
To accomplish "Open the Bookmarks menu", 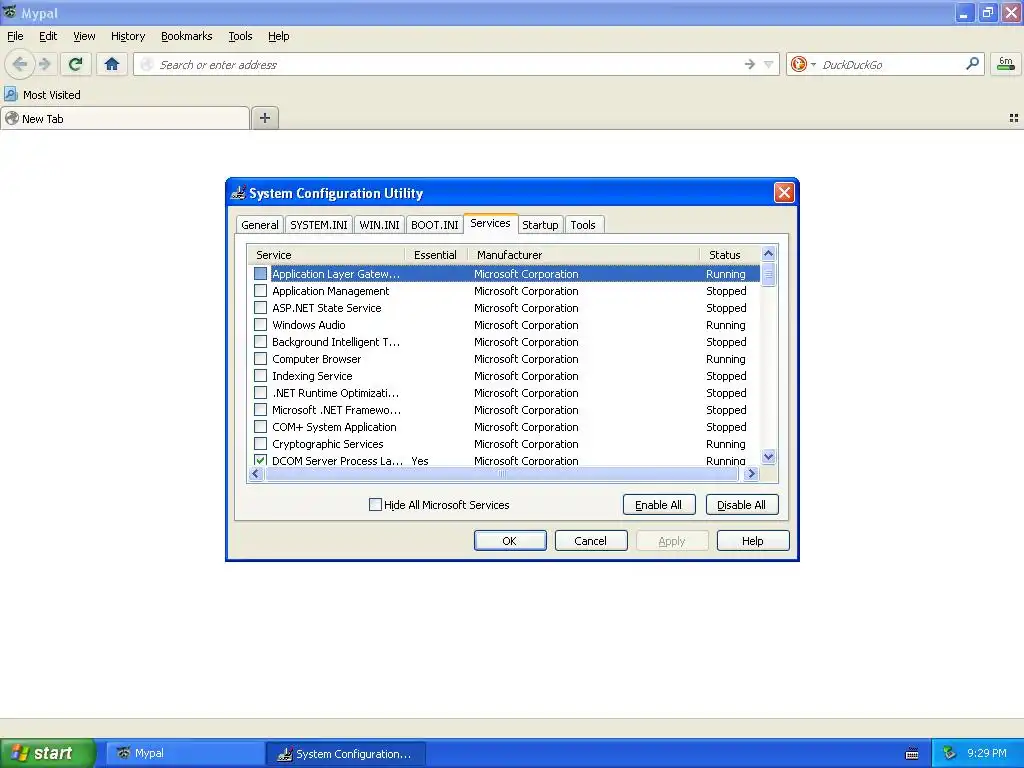I will [x=187, y=36].
